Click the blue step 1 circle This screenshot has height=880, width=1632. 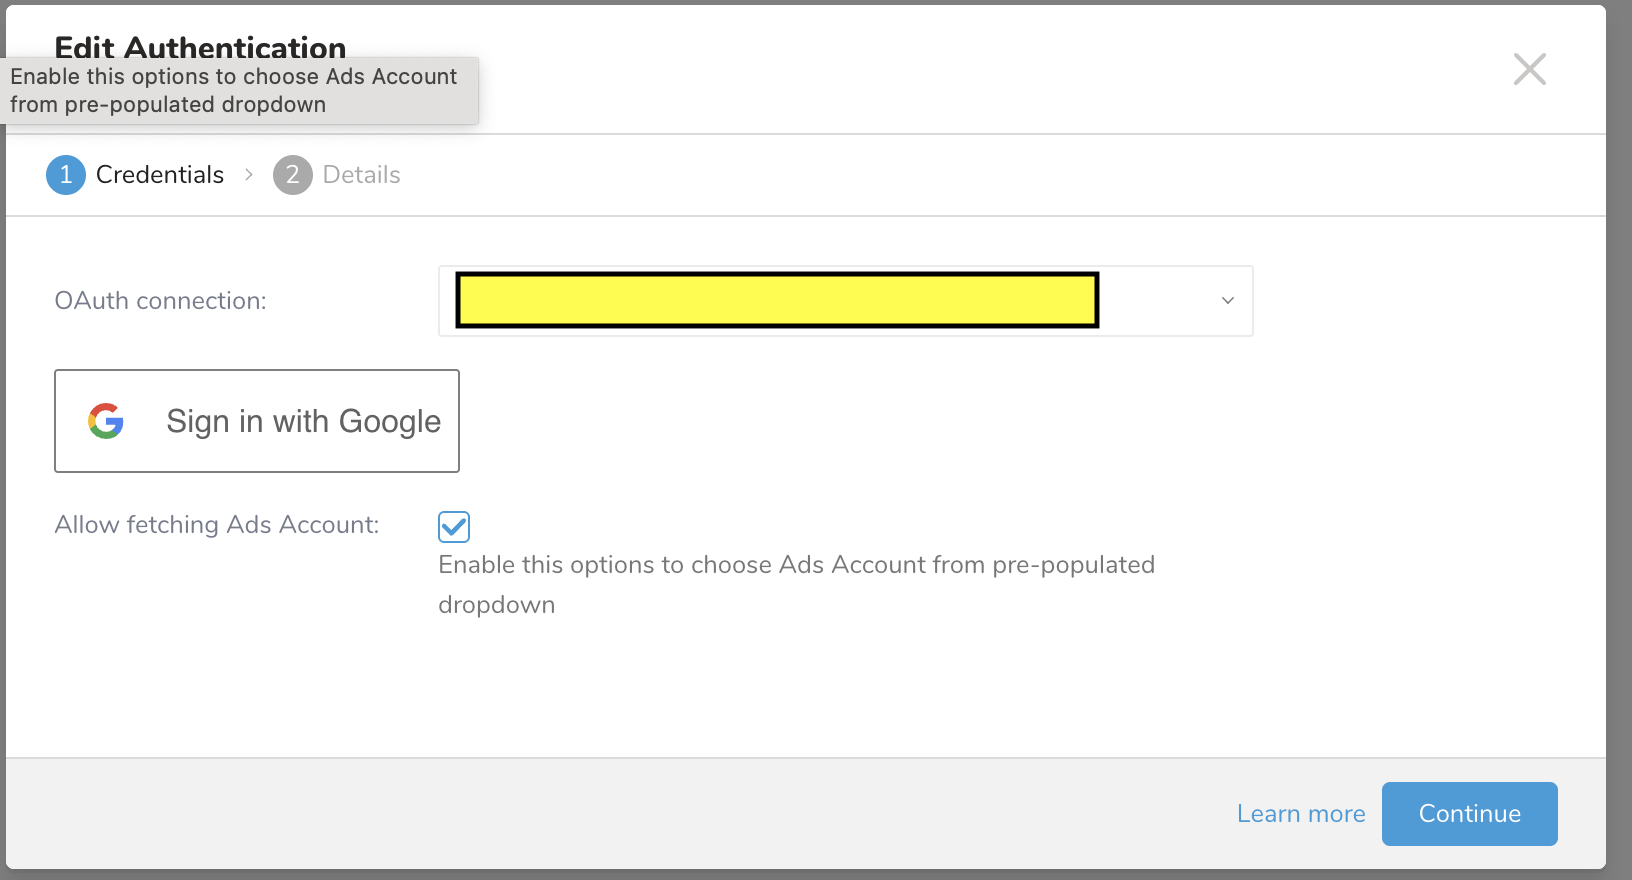66,175
